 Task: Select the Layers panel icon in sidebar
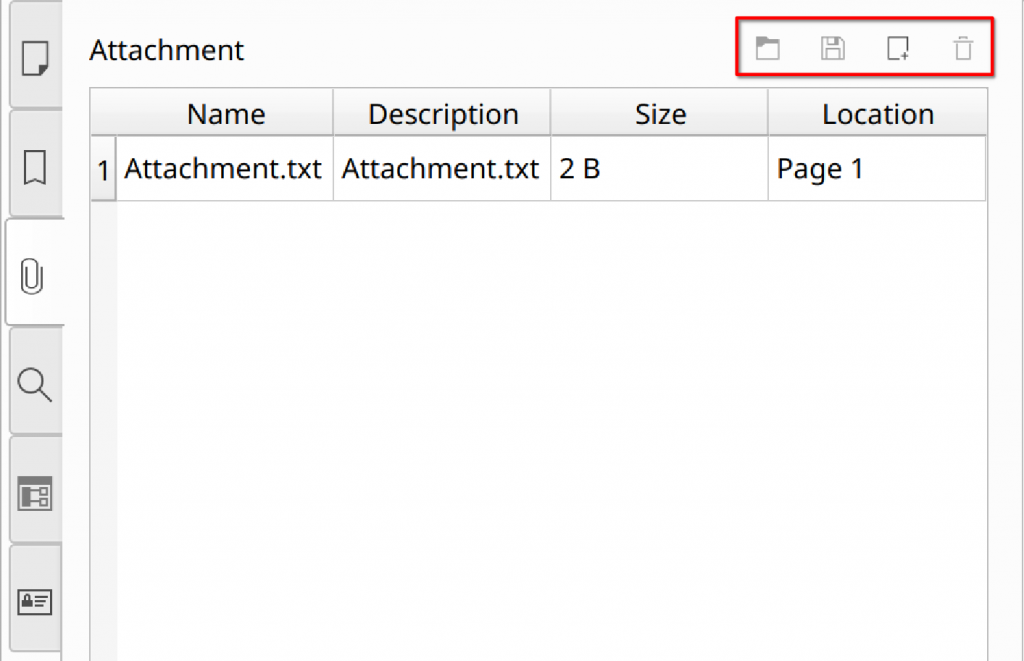(33, 491)
